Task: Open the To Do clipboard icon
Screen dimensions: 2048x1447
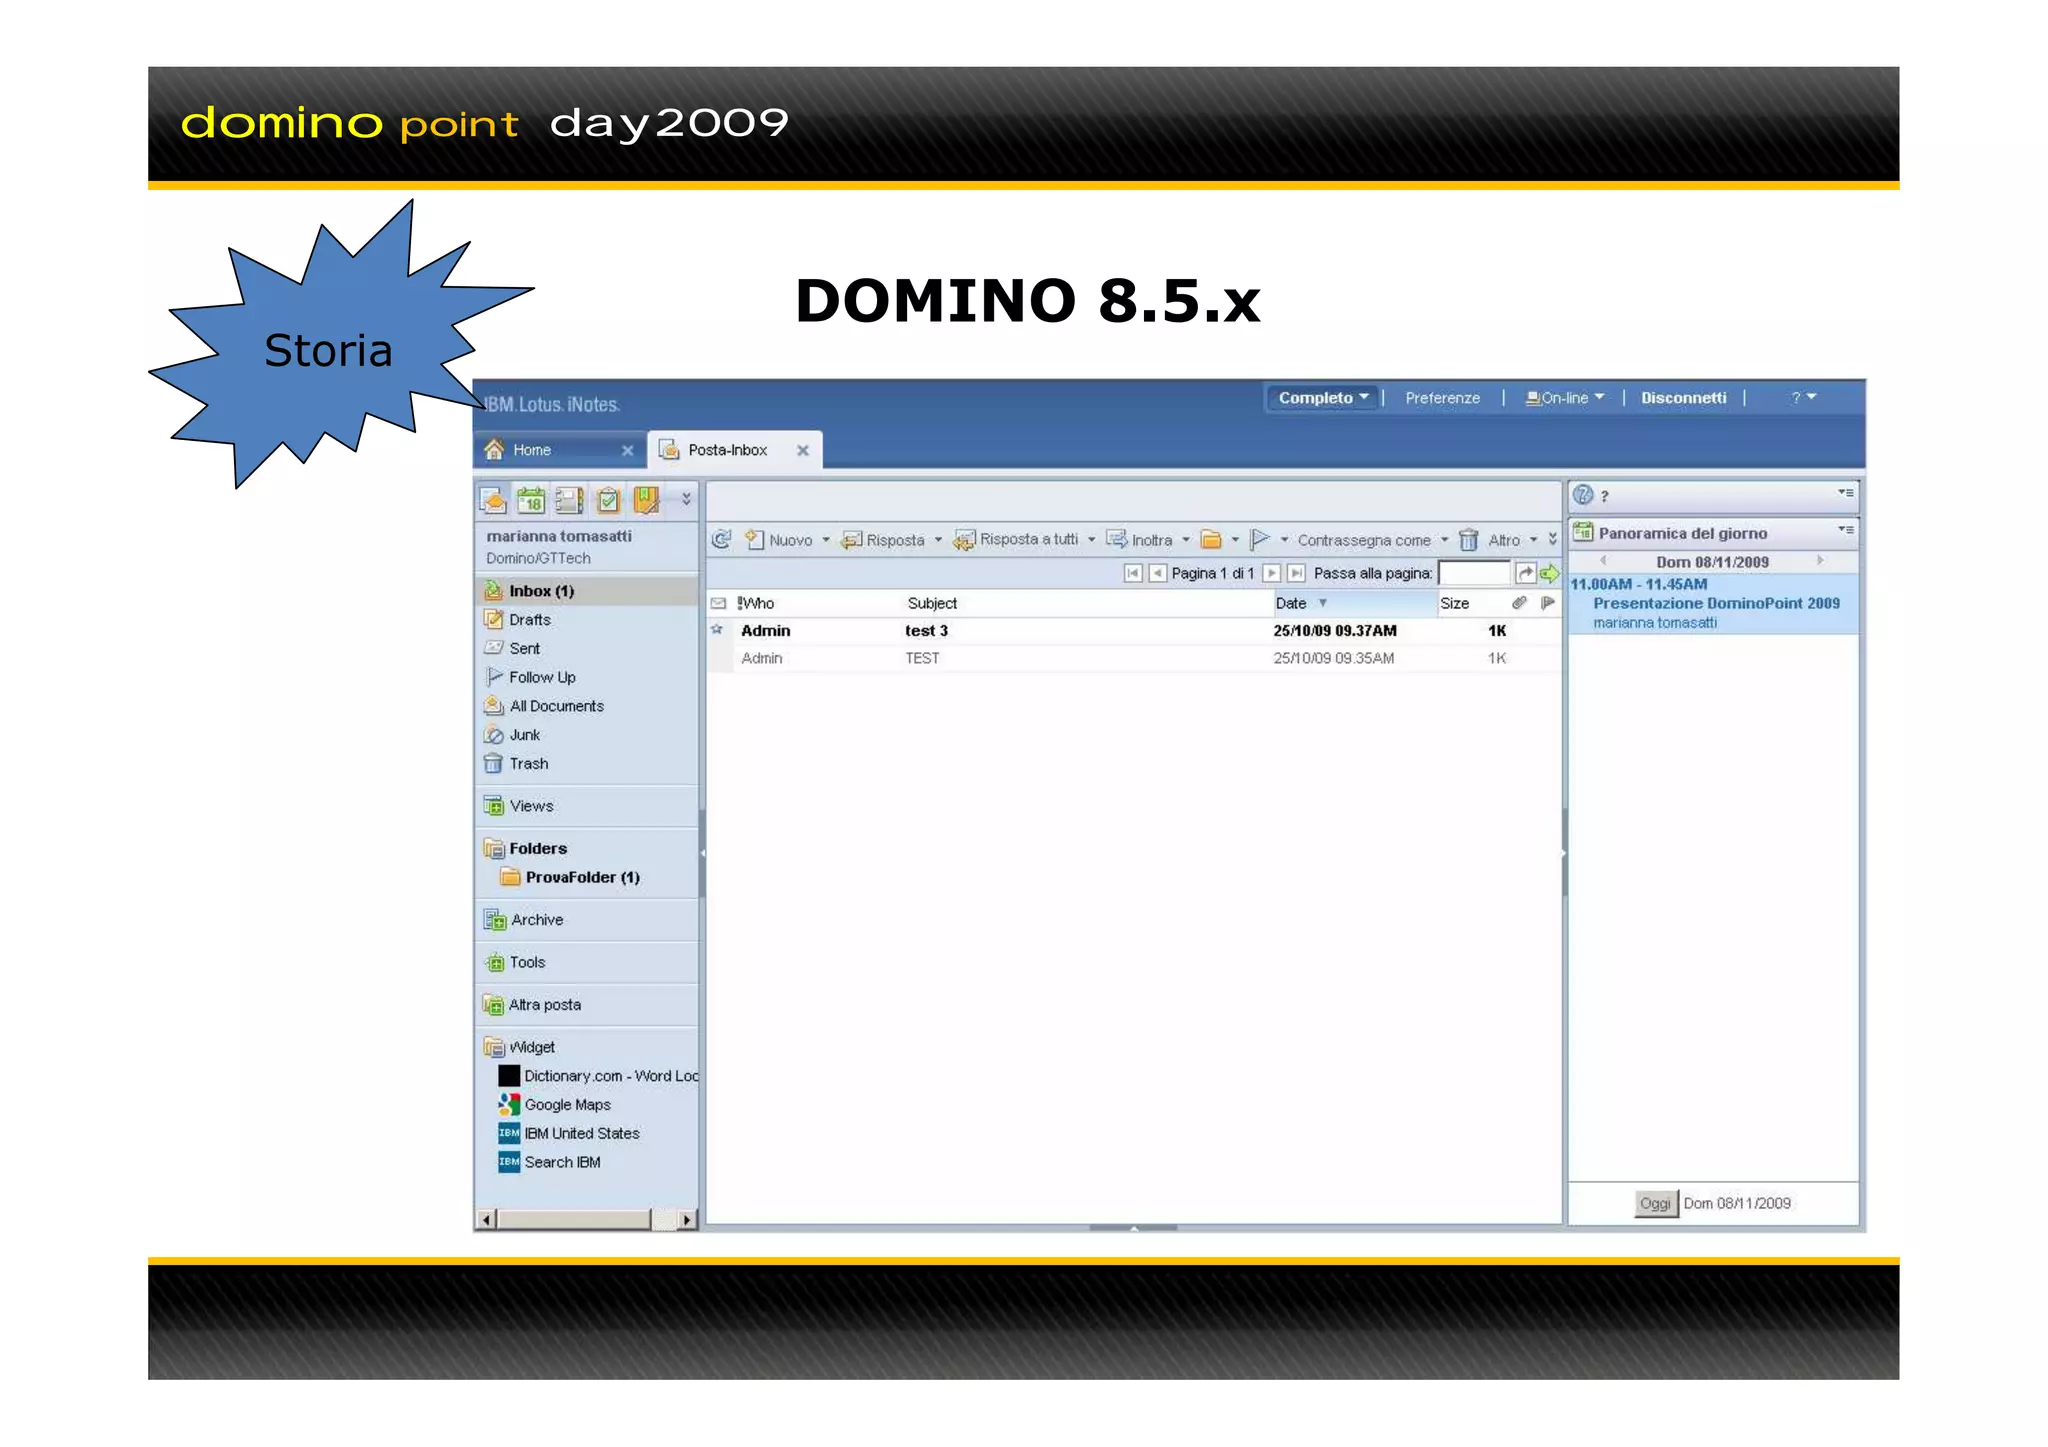Action: pyautogui.click(x=608, y=499)
